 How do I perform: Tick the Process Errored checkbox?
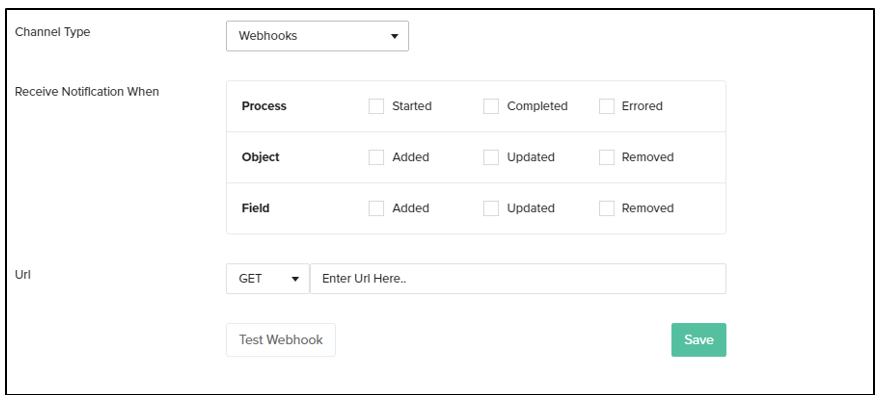click(606, 106)
